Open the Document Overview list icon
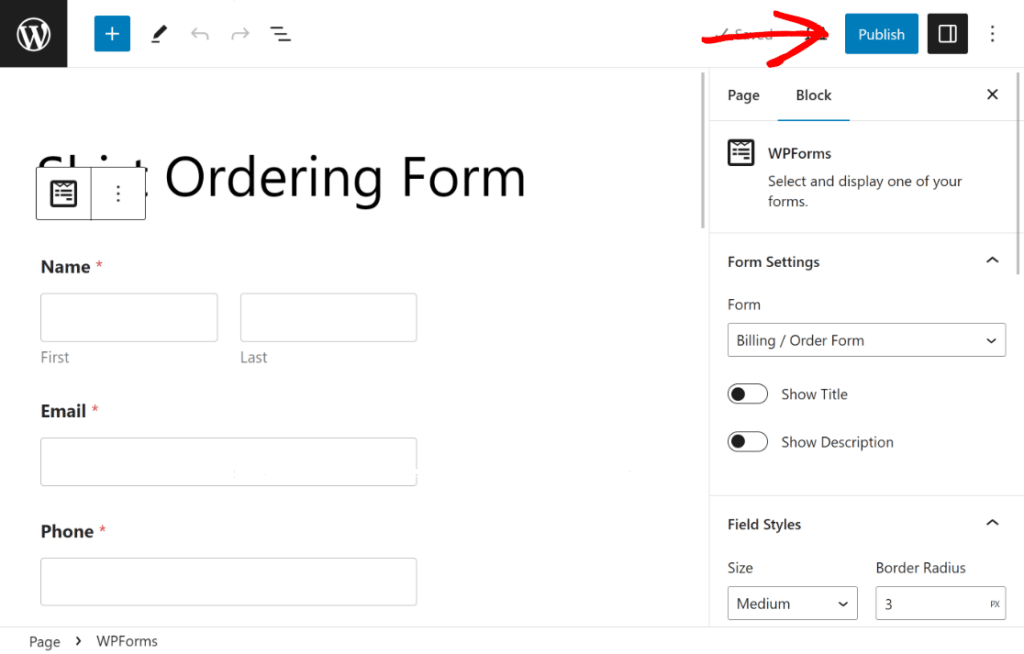The width and height of the screenshot is (1024, 654). click(280, 33)
